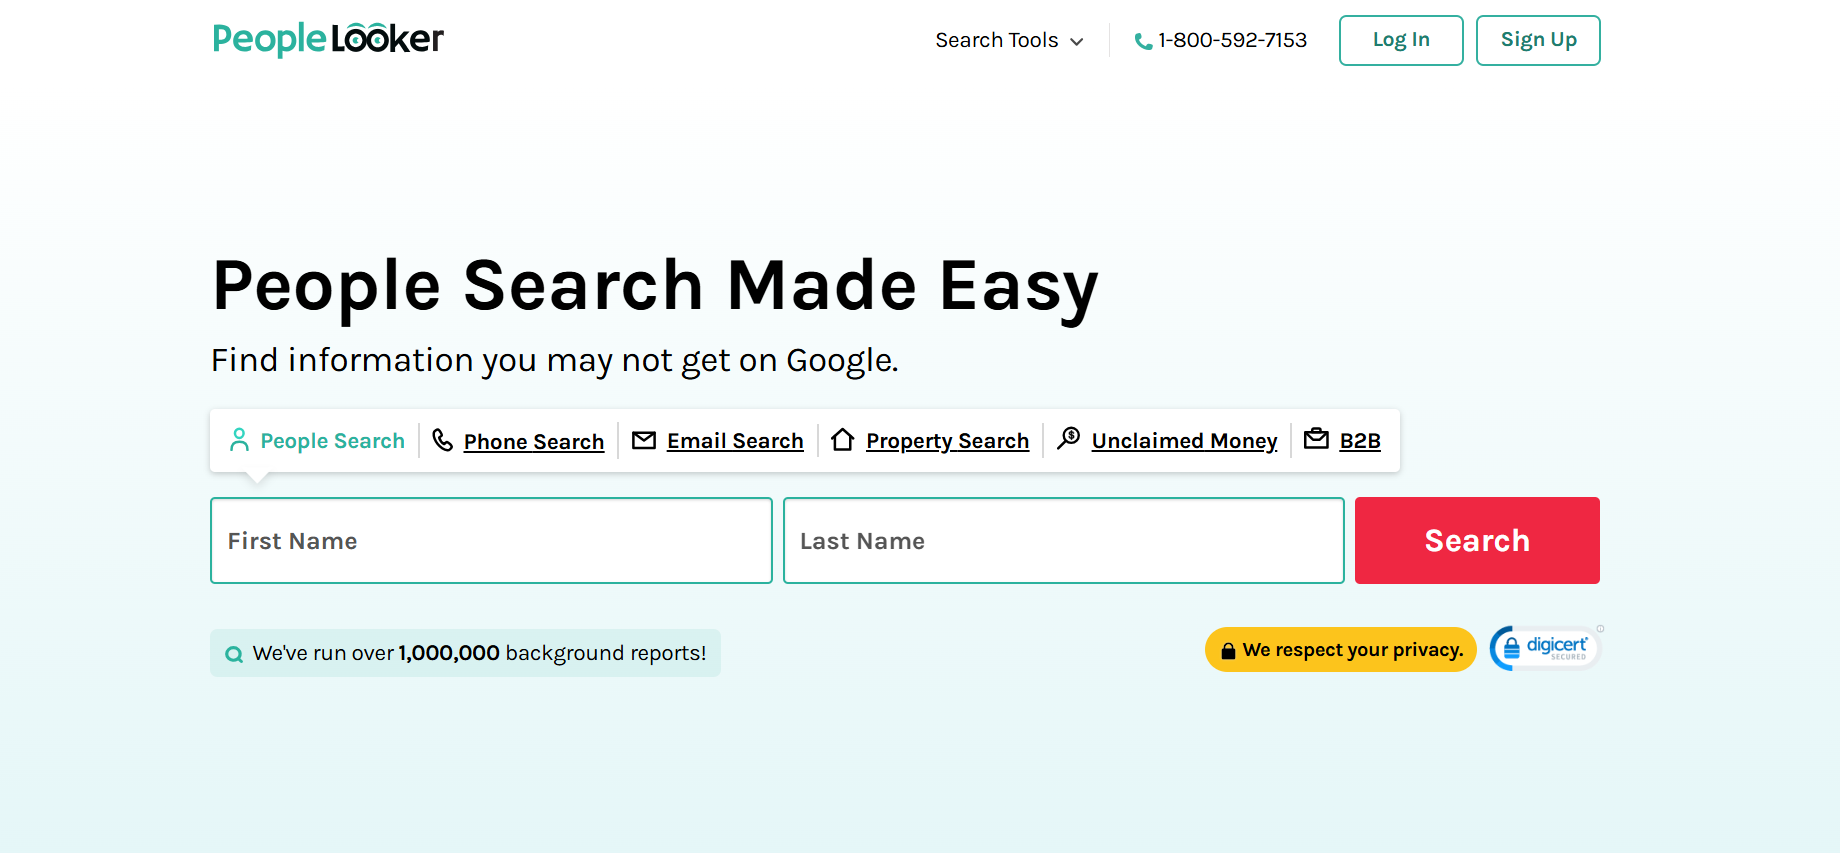Switch to the Phone Search tab
The height and width of the screenshot is (853, 1840).
coord(533,441)
